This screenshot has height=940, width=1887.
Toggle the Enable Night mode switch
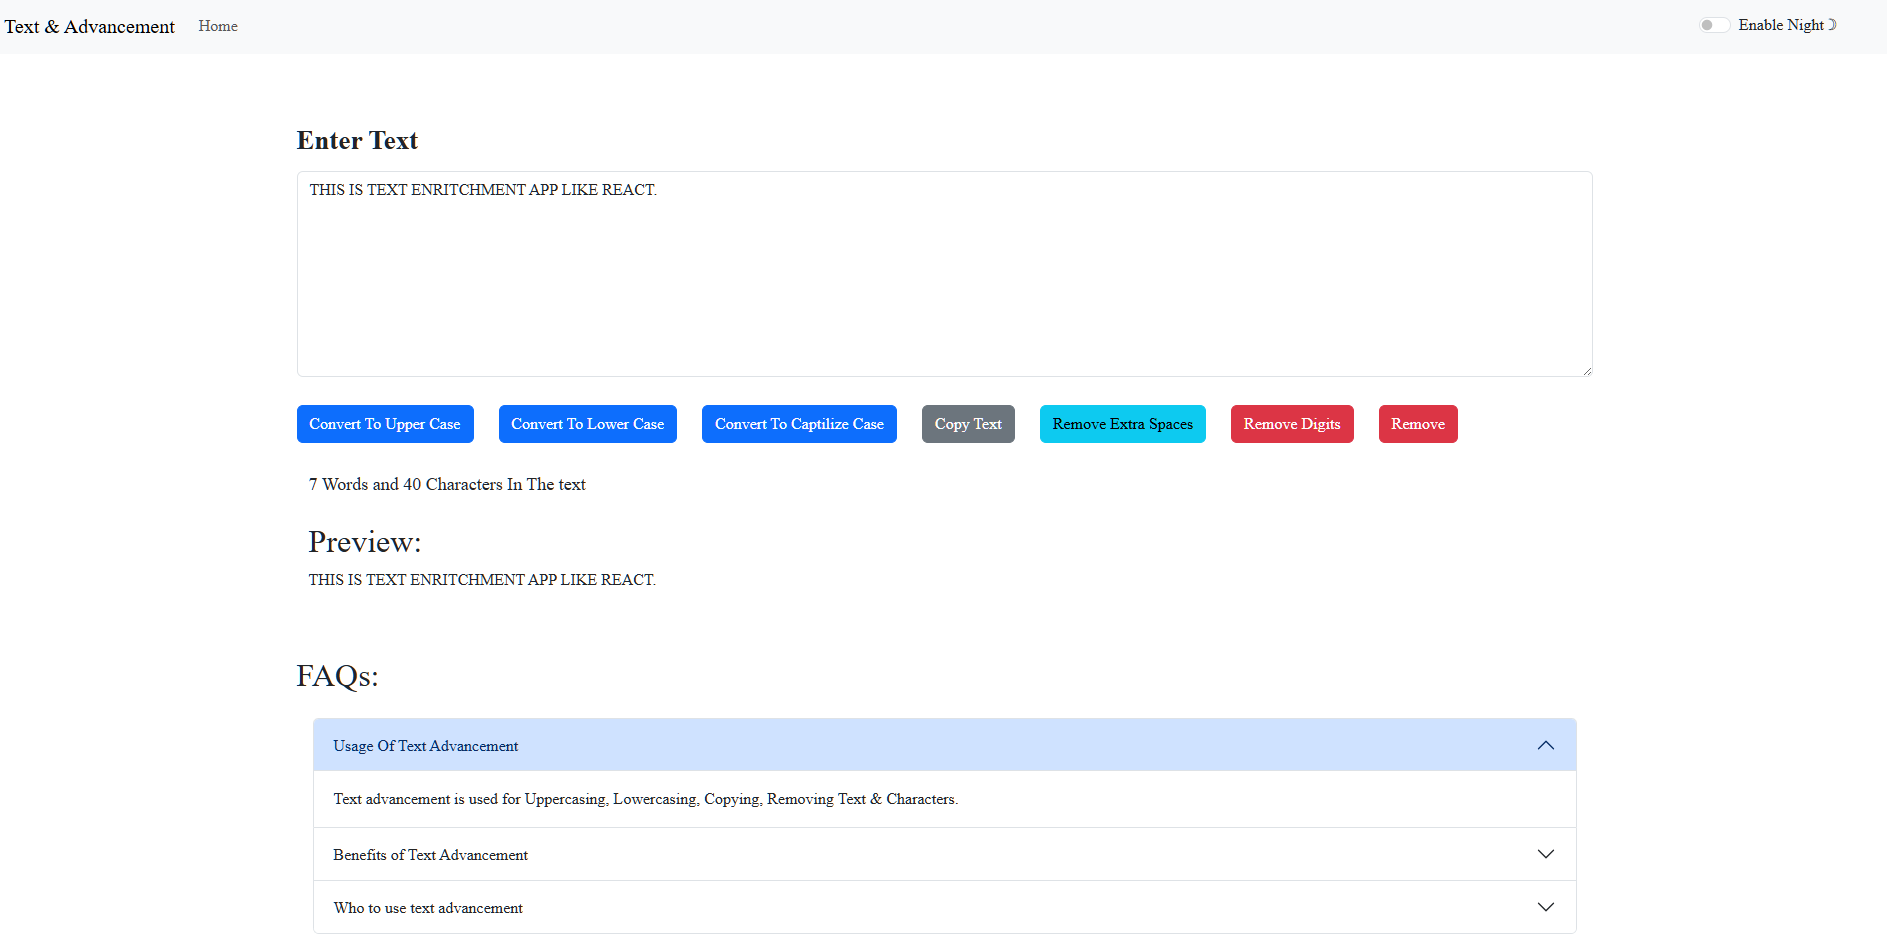[x=1714, y=25]
